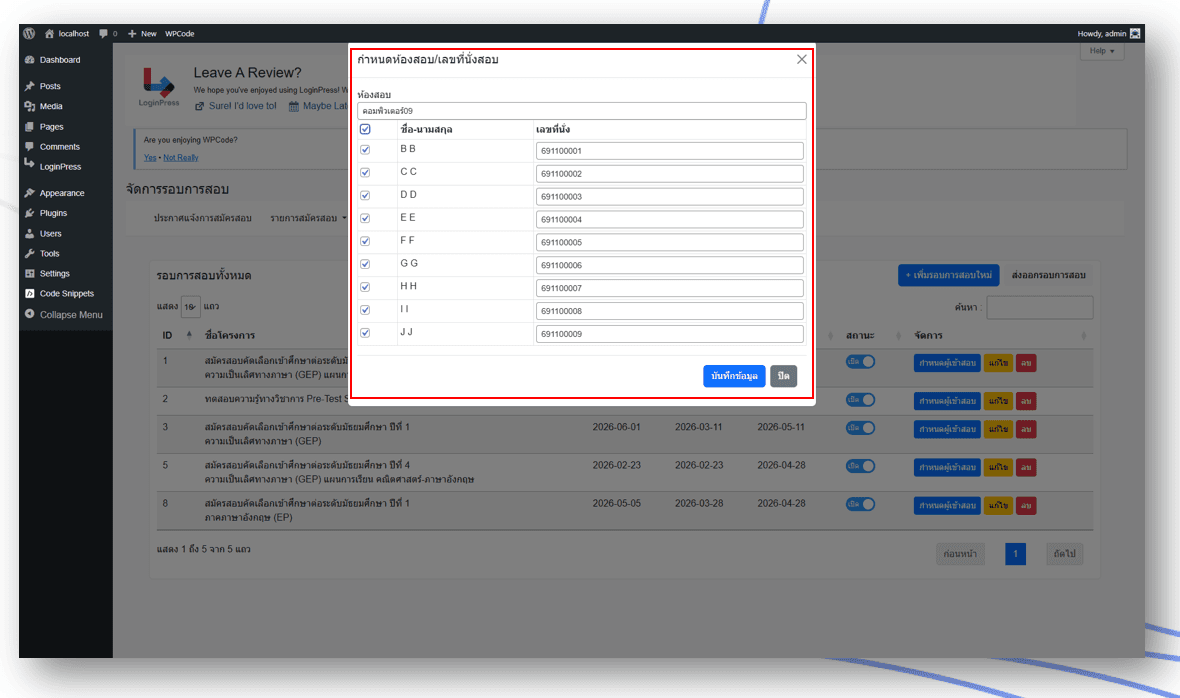Sort the table by the ID column arrow
The height and width of the screenshot is (698, 1180).
point(189,335)
